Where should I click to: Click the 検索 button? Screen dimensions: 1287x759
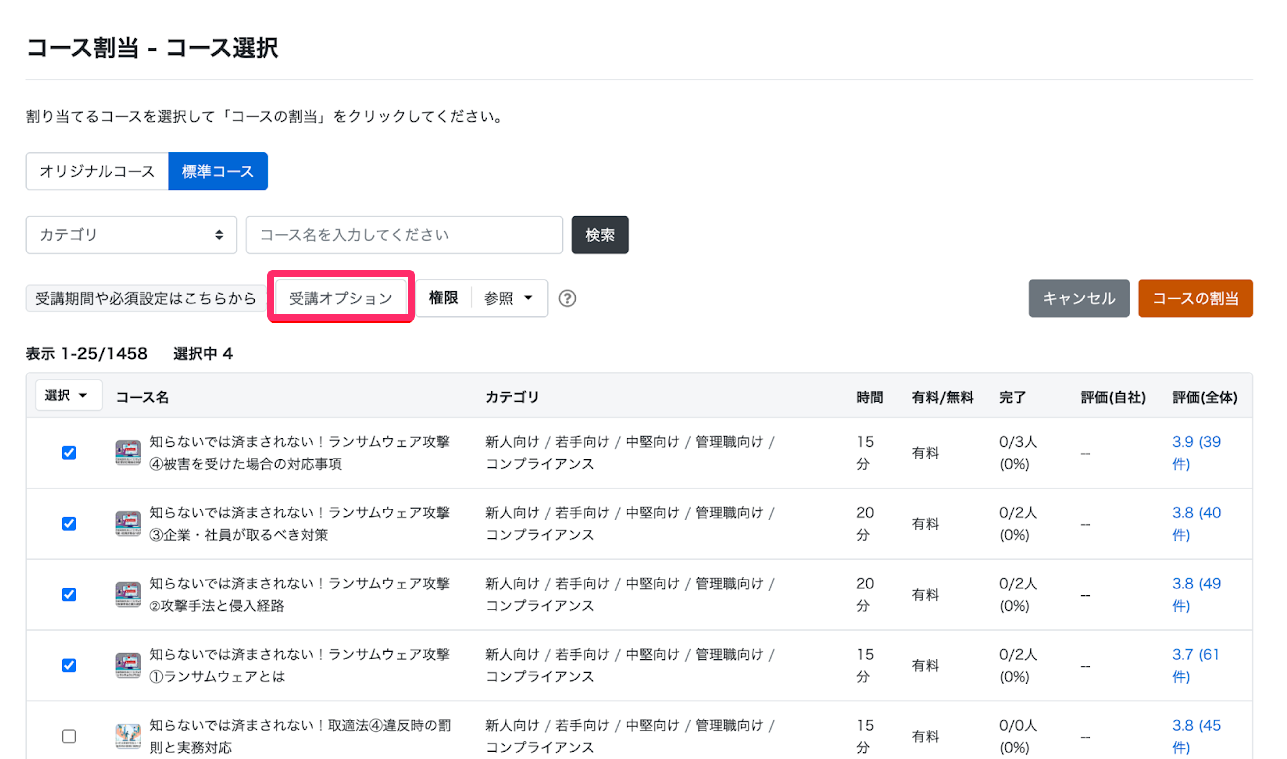(600, 235)
